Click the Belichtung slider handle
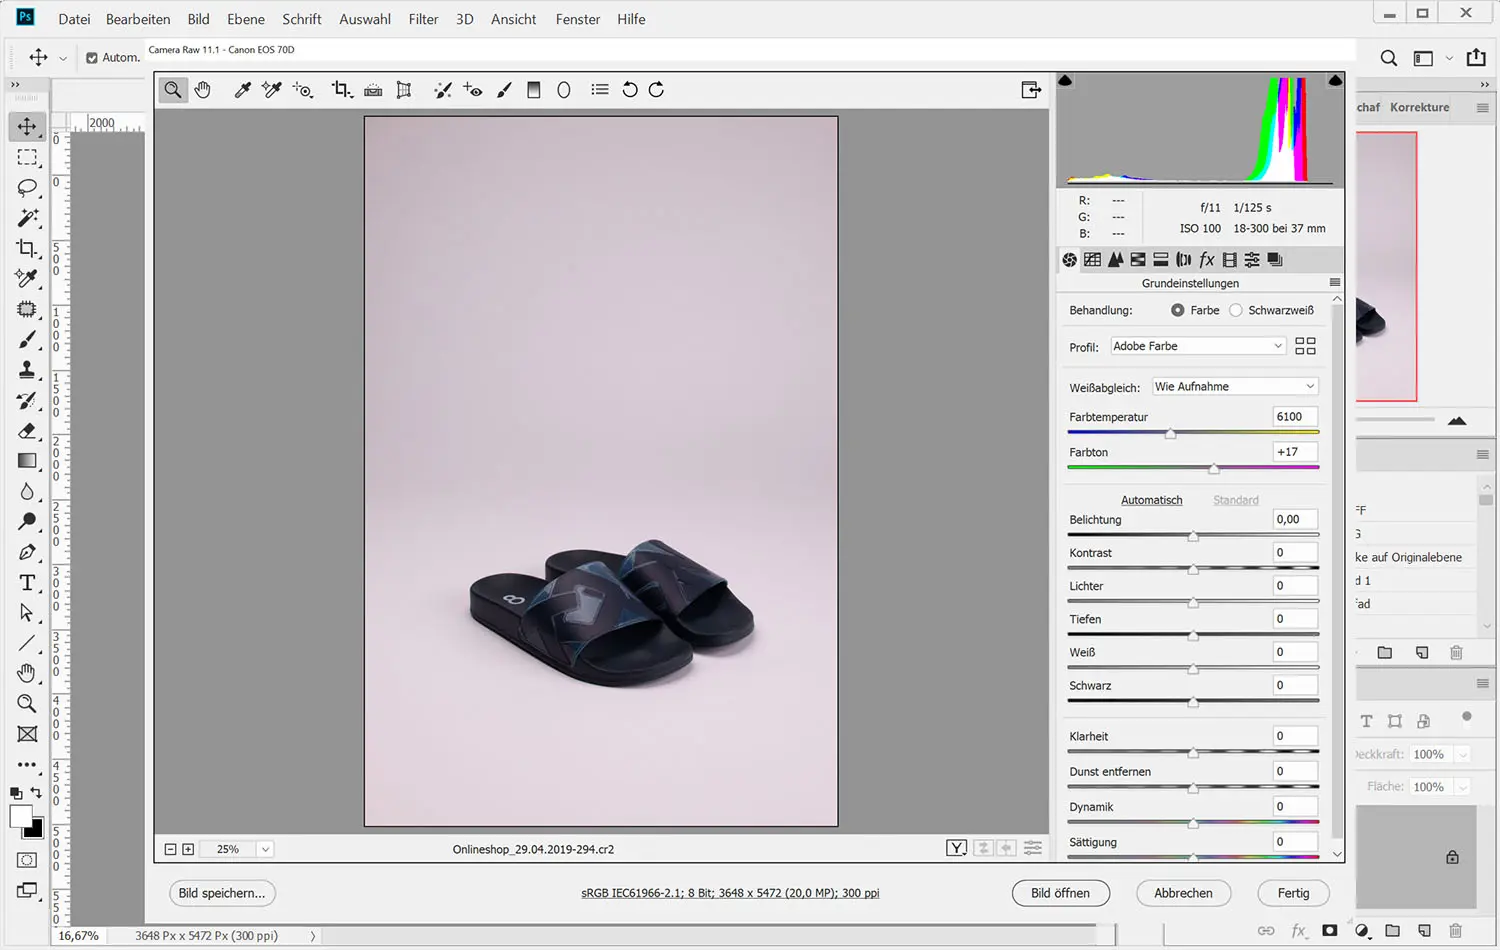The height and width of the screenshot is (950, 1500). pyautogui.click(x=1193, y=537)
